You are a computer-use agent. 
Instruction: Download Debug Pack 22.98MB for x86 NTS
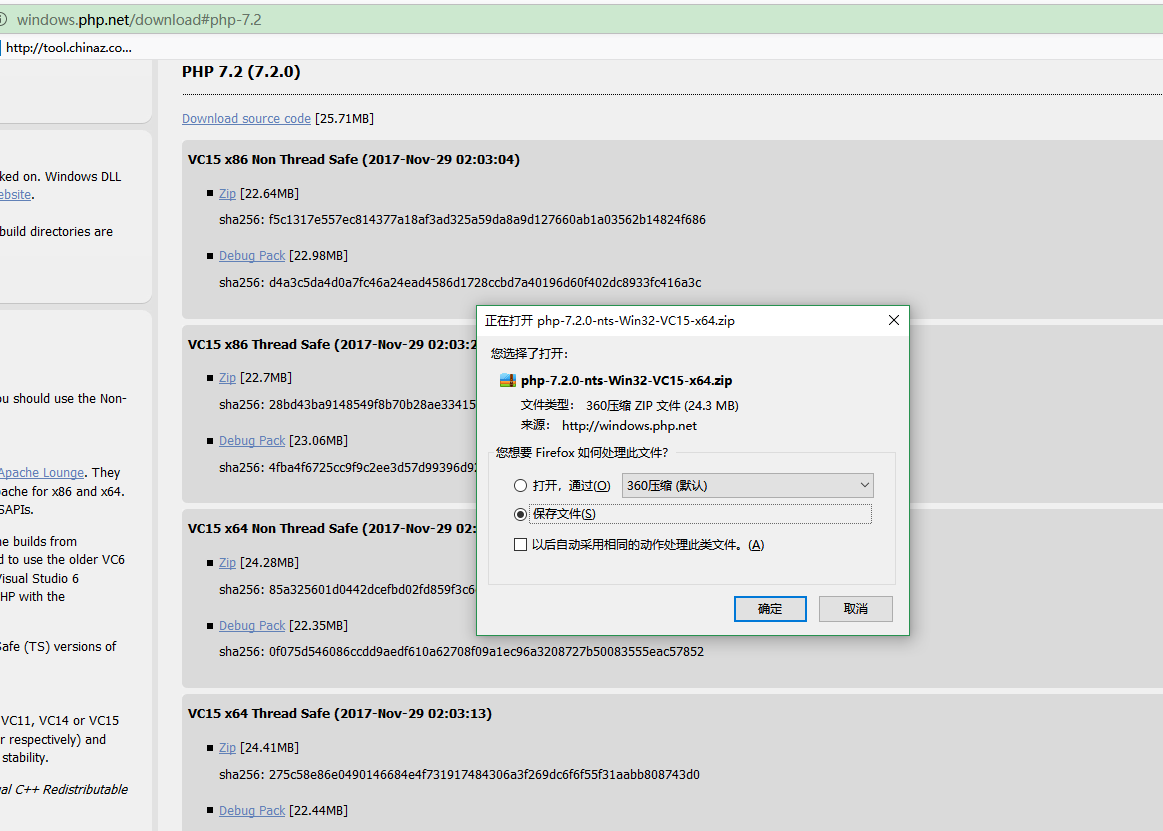point(252,256)
